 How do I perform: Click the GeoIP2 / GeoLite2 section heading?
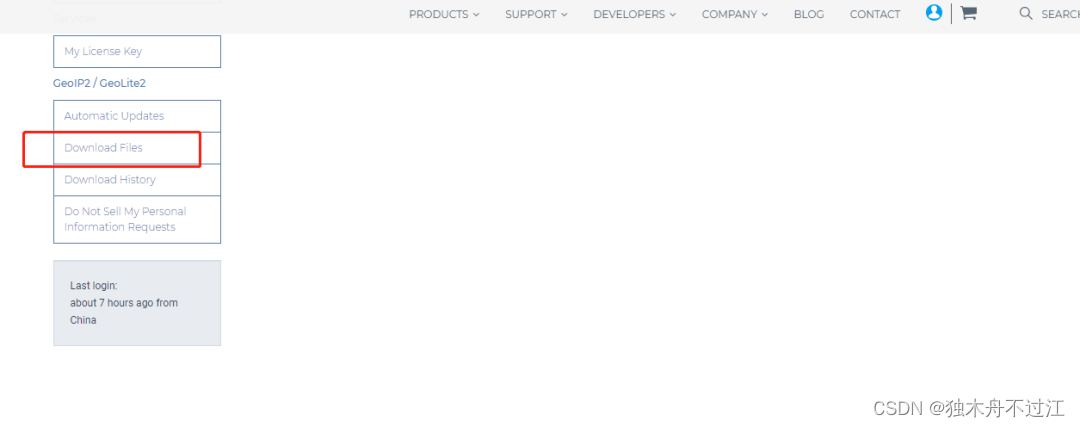pyautogui.click(x=99, y=83)
